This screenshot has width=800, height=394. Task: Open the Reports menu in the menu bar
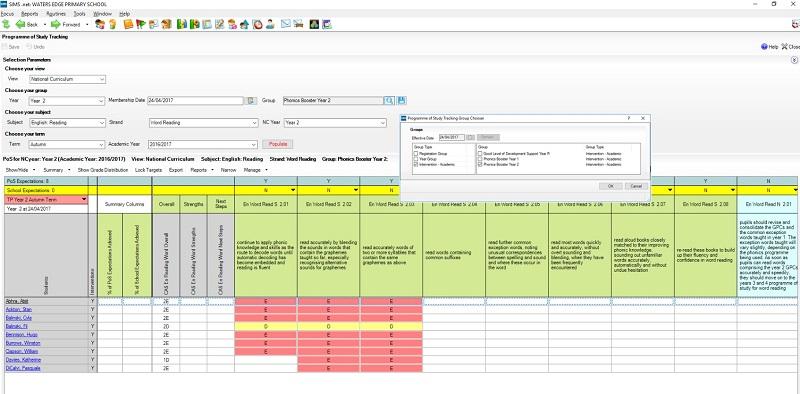[x=30, y=14]
